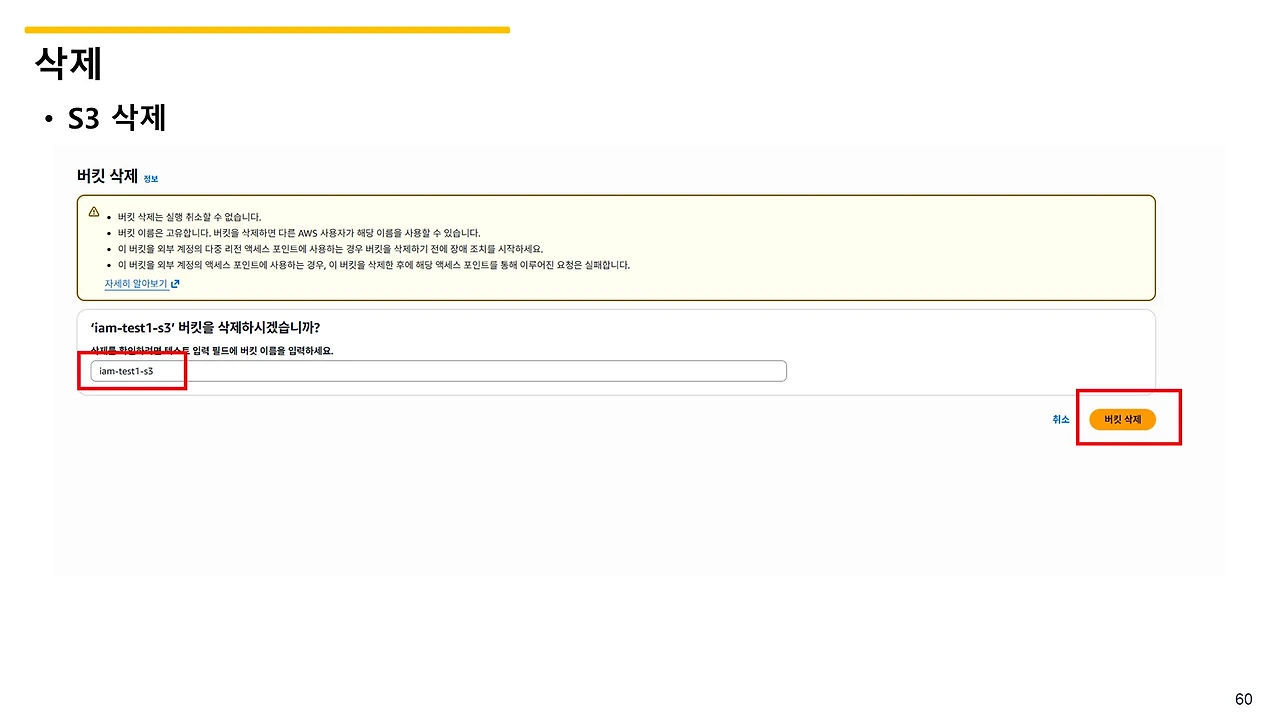This screenshot has height=720, width=1280.
Task: Click the warning triangle icon in the alert box
Action: [94, 212]
